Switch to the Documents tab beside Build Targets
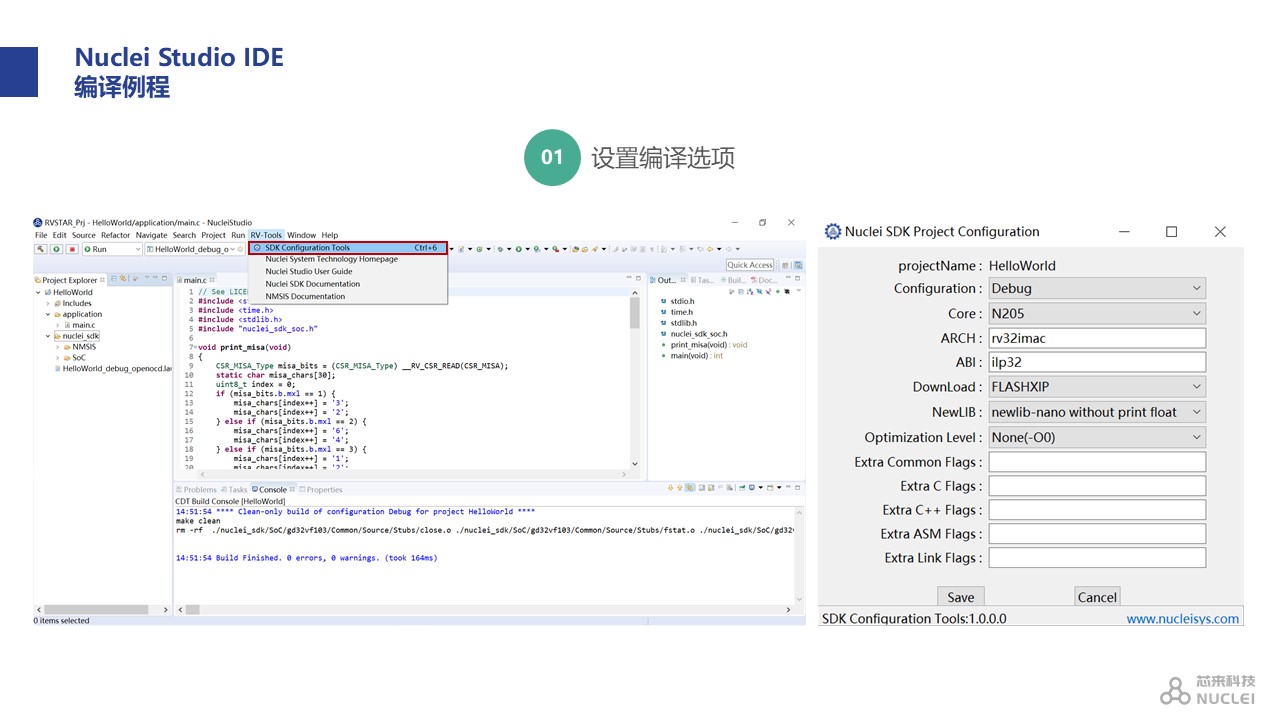The width and height of the screenshot is (1280, 720). 765,280
